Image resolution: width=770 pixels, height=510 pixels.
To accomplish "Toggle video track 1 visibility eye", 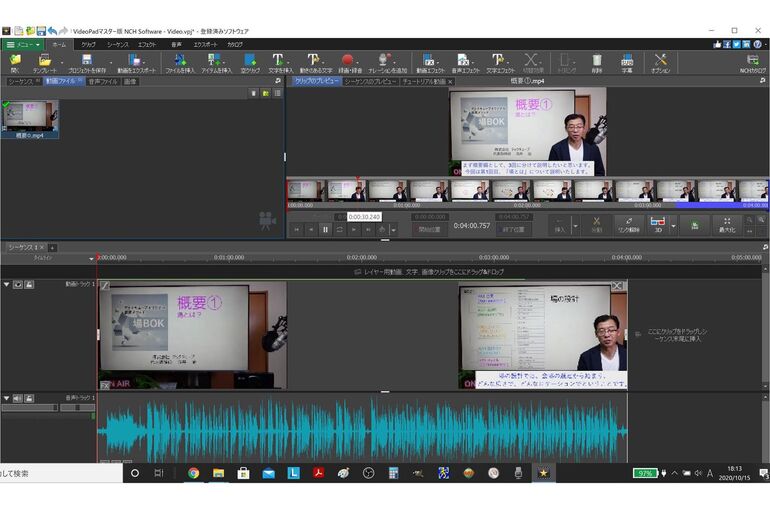I will [18, 284].
